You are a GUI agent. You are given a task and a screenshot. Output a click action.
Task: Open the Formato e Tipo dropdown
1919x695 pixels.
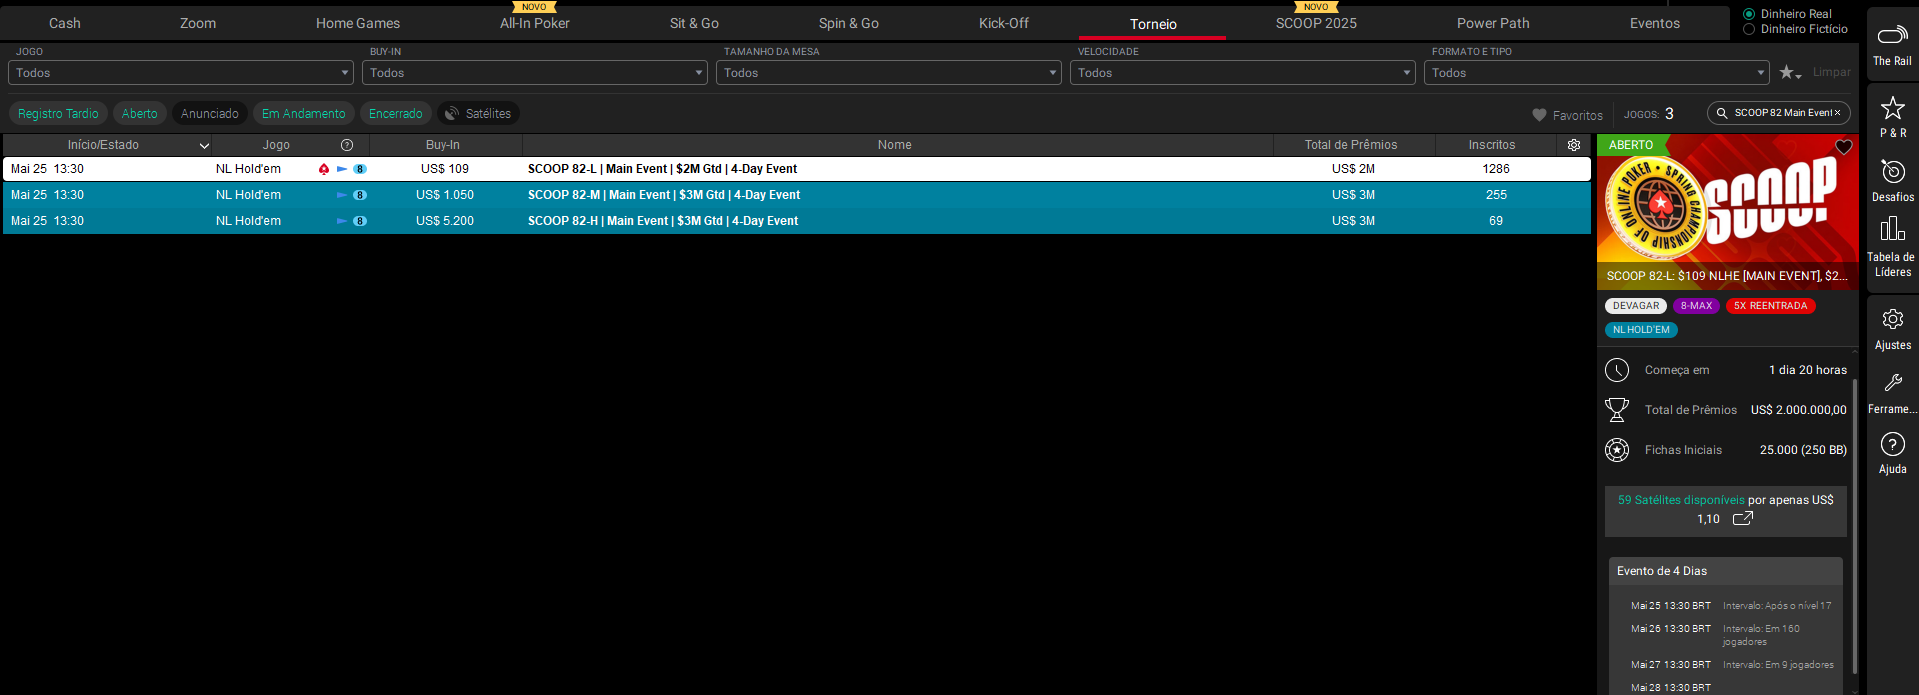(1597, 73)
